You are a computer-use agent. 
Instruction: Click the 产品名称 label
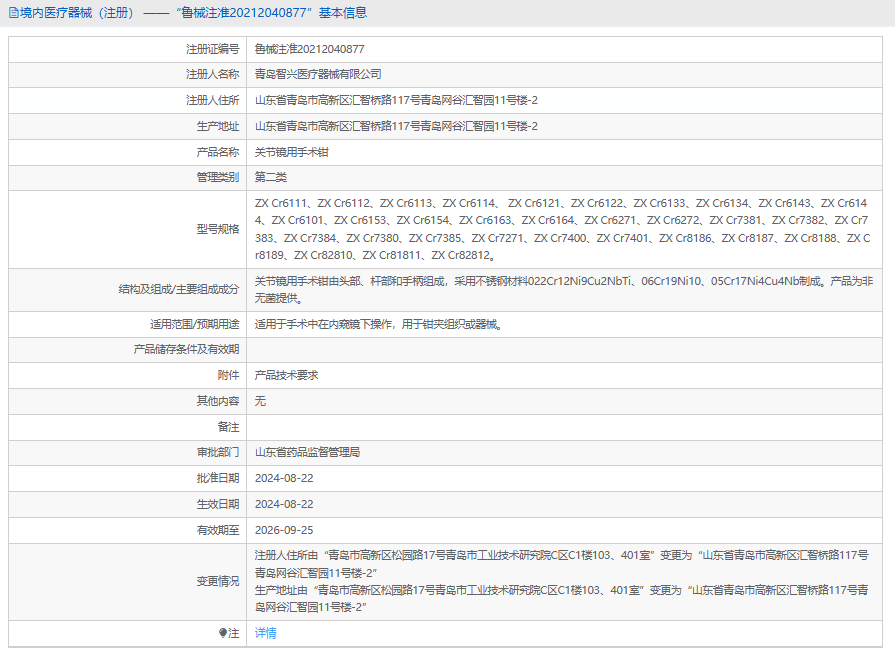pos(218,152)
